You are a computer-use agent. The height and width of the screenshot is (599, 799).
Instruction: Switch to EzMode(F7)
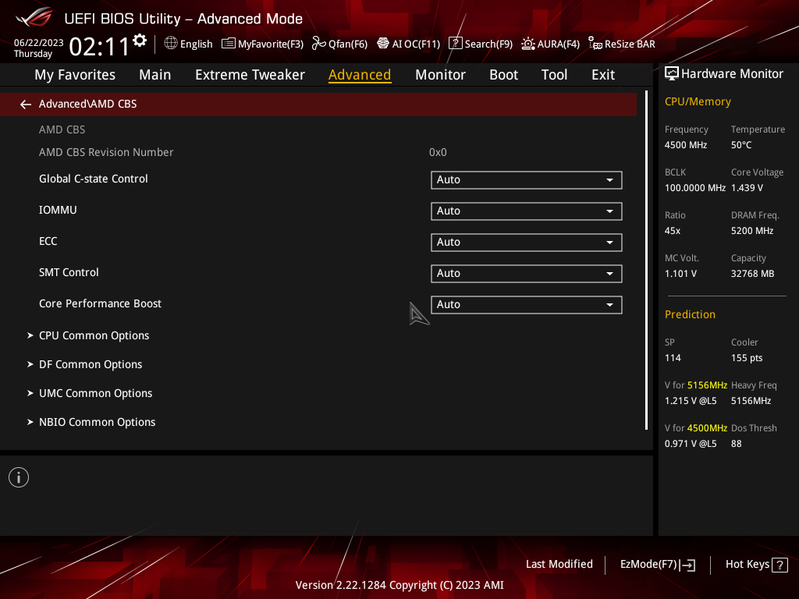click(657, 565)
